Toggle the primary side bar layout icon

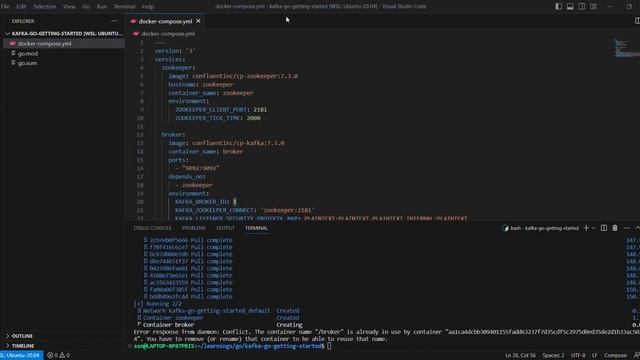[x=558, y=7]
